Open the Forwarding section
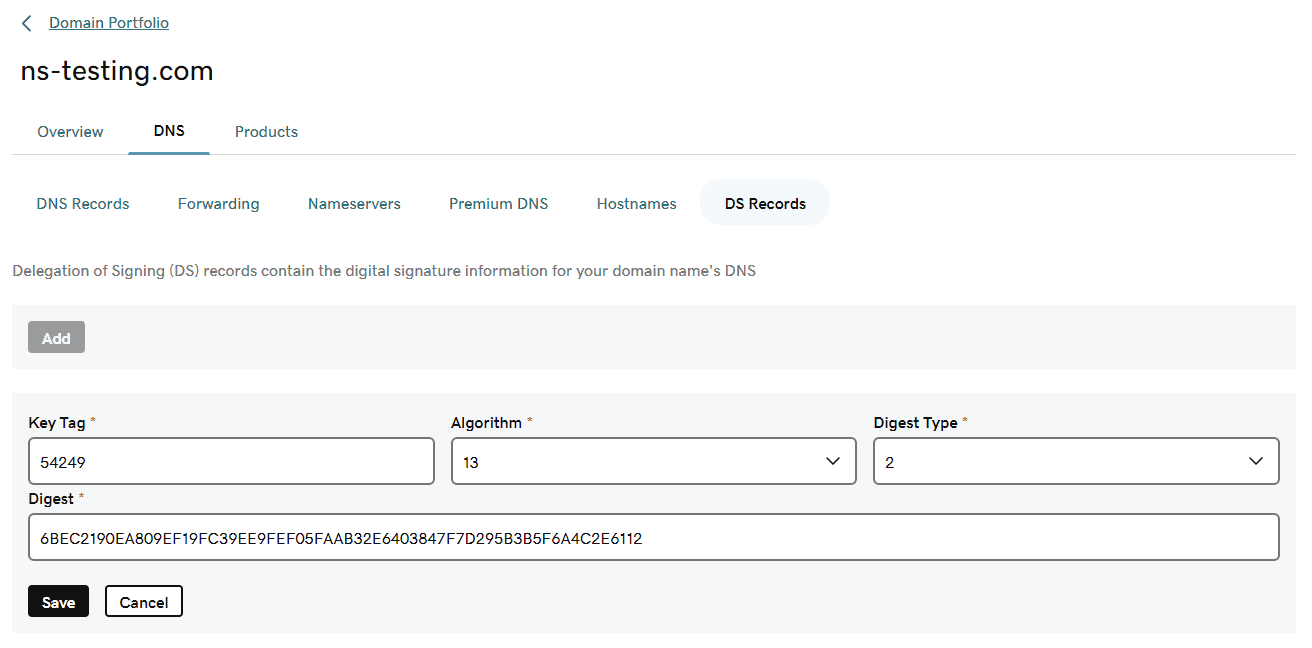Image resolution: width=1312 pixels, height=648 pixels. 218,203
